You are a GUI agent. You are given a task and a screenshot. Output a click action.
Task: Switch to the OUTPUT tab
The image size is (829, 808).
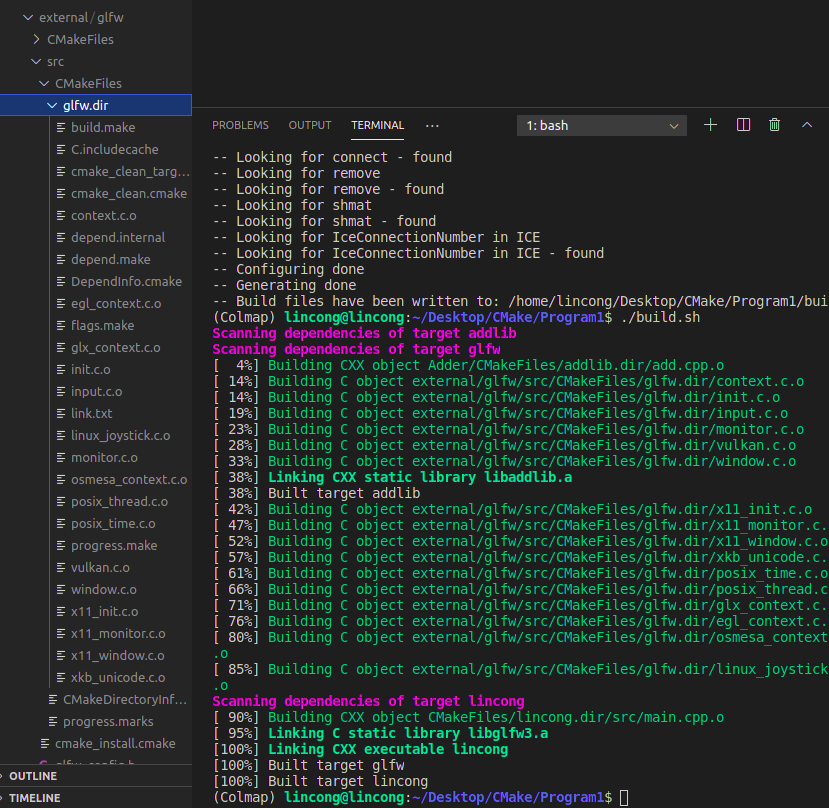coord(310,125)
